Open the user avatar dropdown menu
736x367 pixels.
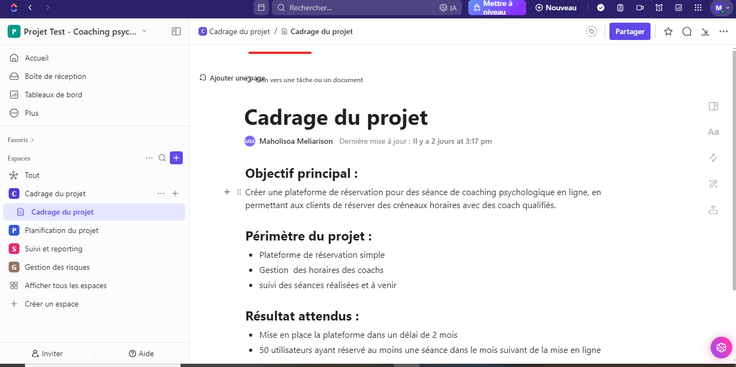point(721,8)
